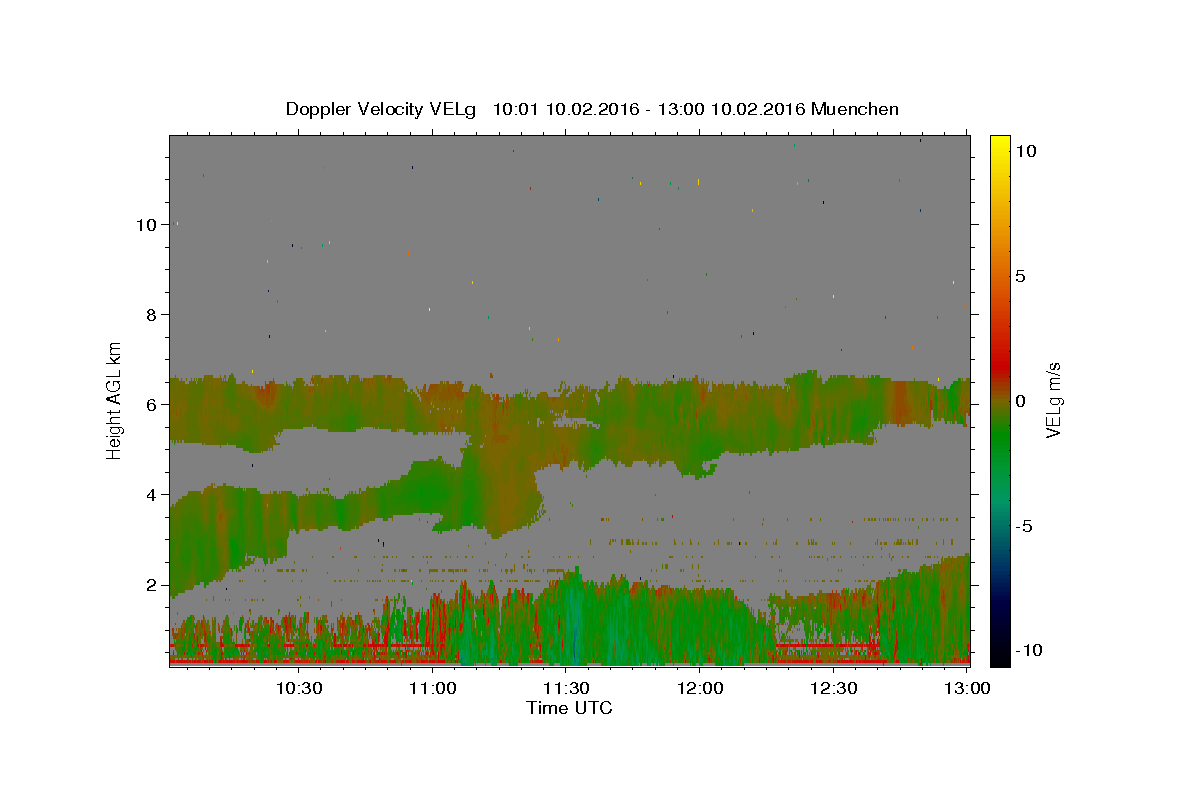Click the 10 km height tick label
This screenshot has height=800, width=1200.
[146, 225]
